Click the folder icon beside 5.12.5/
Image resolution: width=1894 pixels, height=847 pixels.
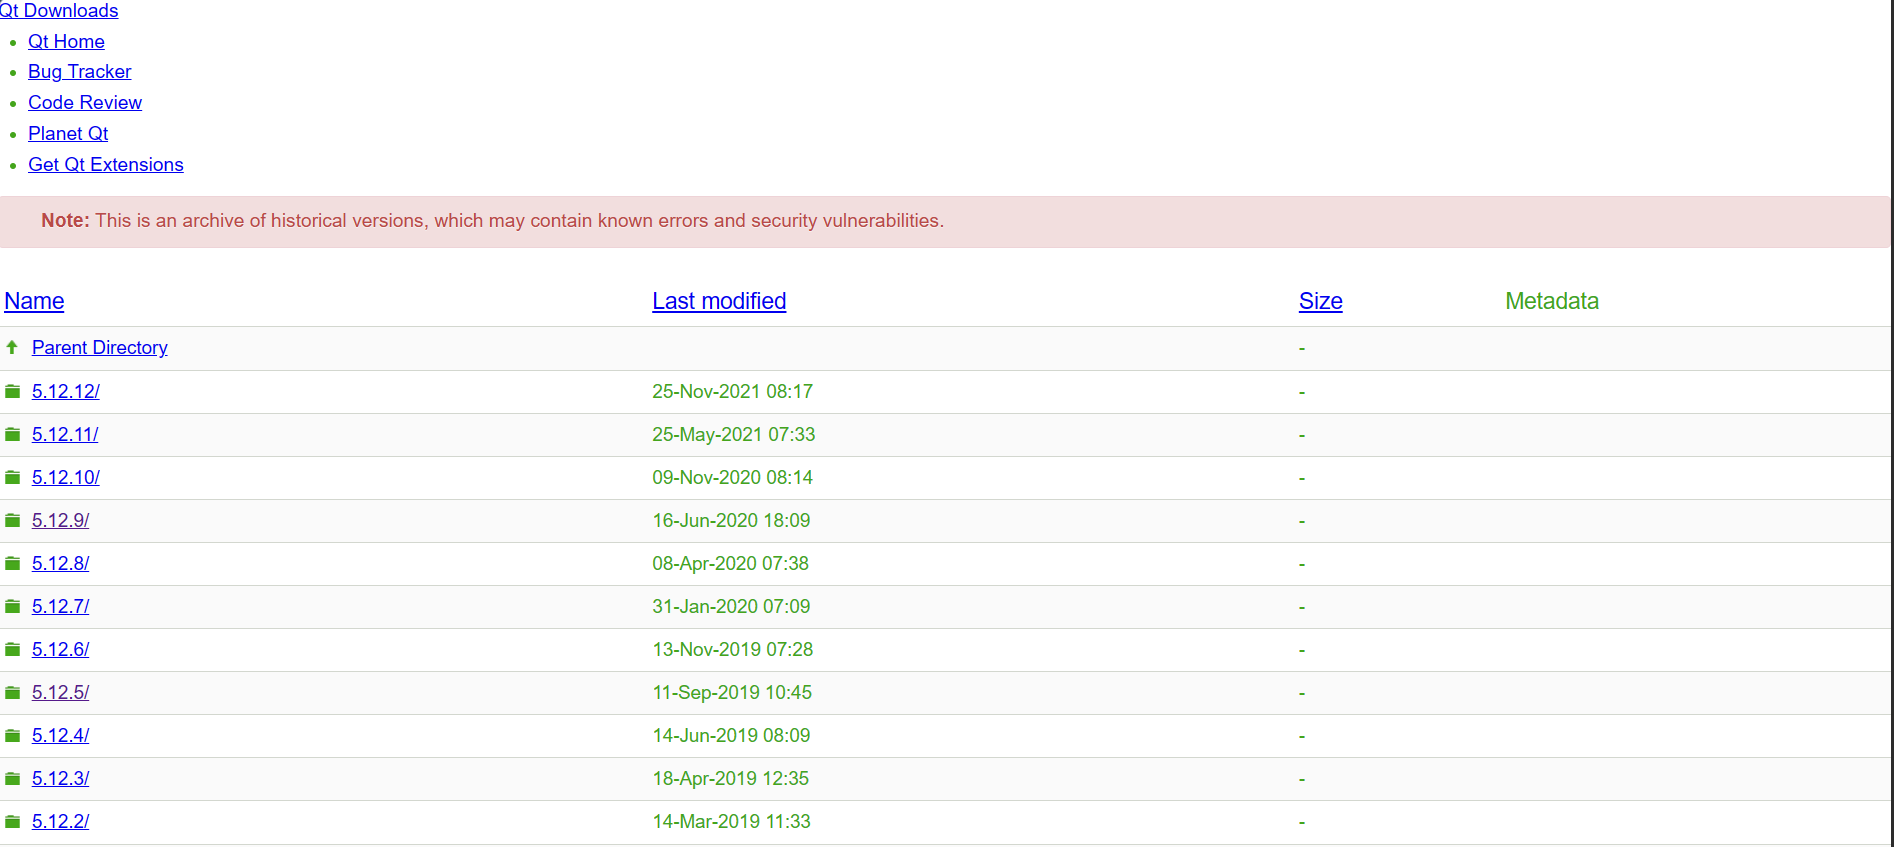click(x=12, y=692)
